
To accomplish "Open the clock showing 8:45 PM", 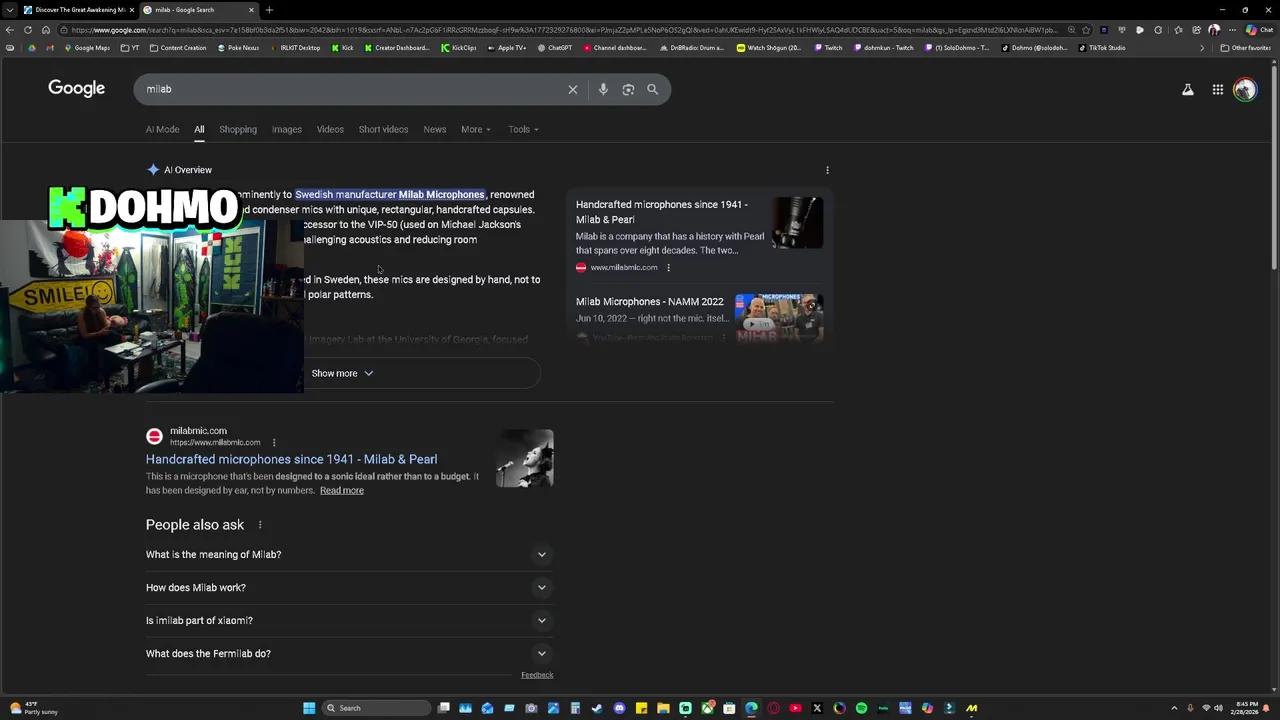I will [1244, 708].
